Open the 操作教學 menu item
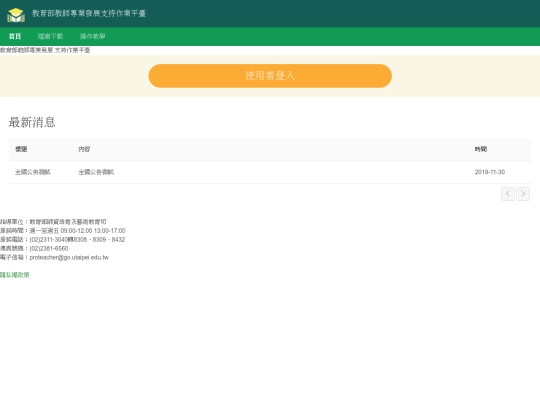Screen dimensions: 540x405 point(93,36)
